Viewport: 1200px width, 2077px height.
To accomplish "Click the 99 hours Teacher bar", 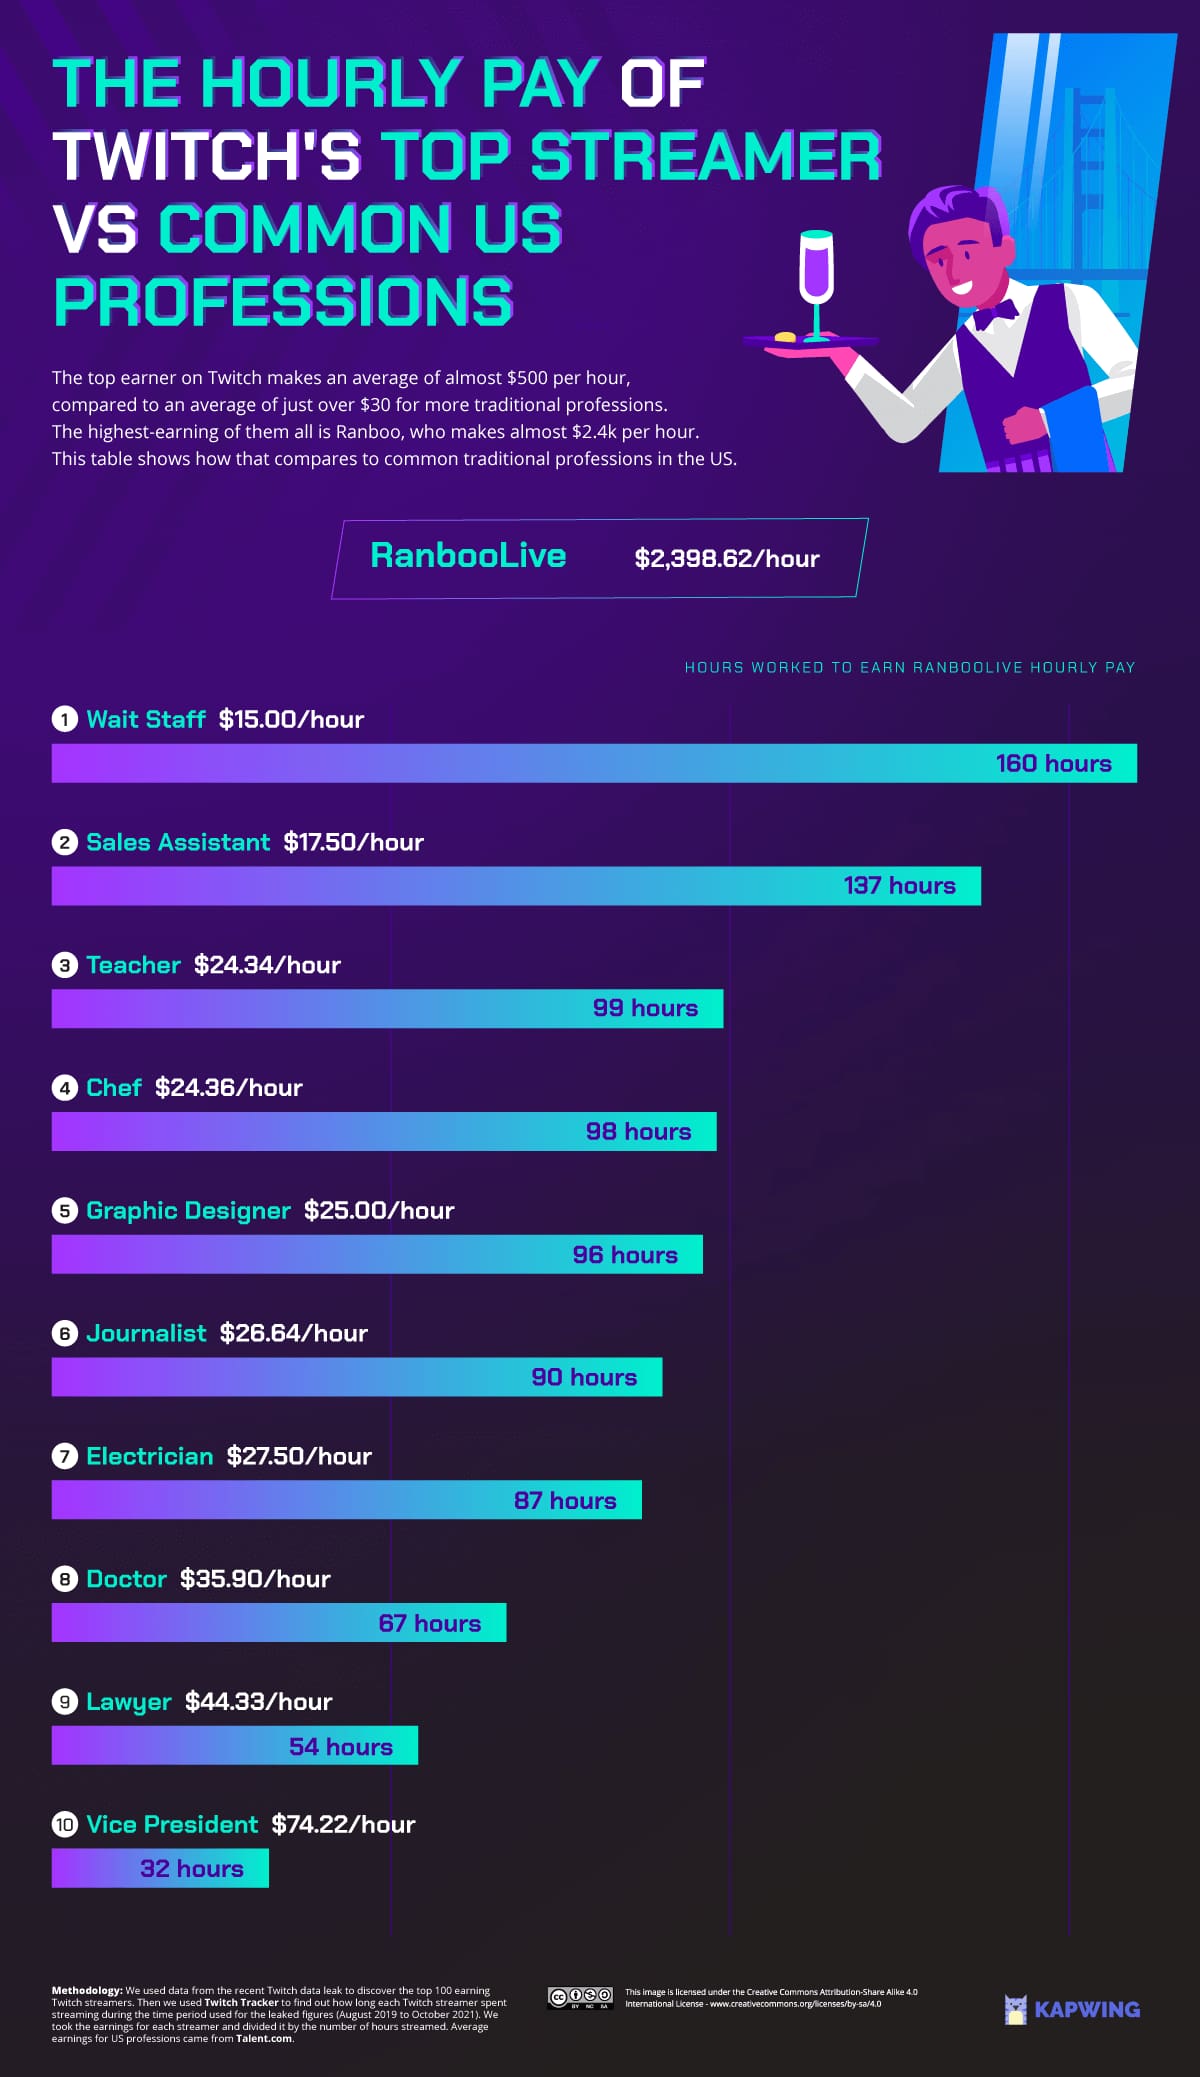I will point(387,1008).
